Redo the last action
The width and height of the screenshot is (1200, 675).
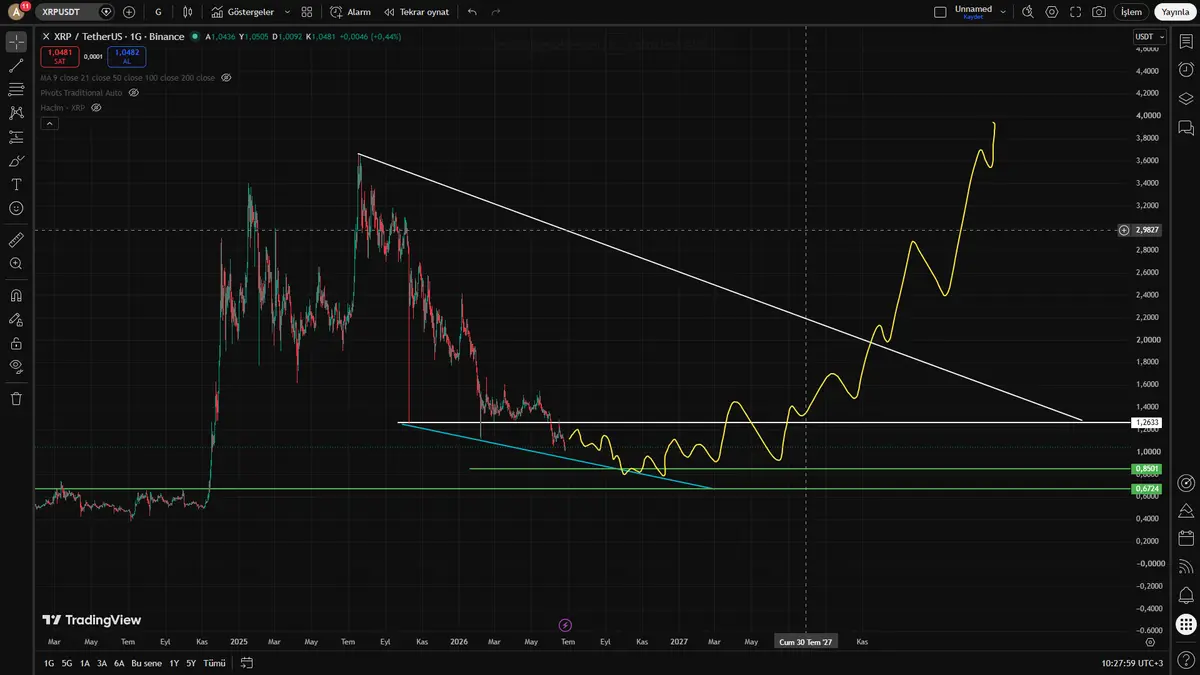click(x=496, y=12)
